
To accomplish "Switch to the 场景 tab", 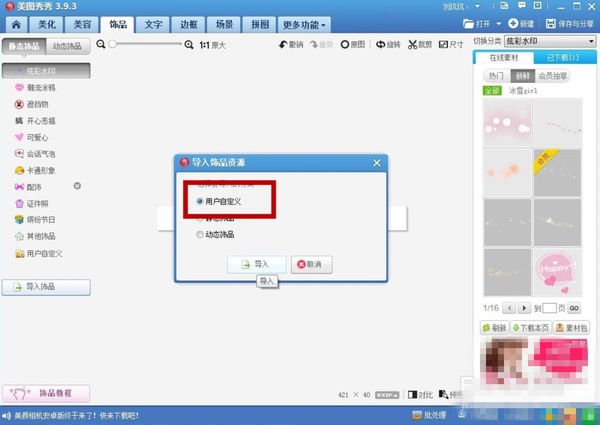I will point(224,25).
